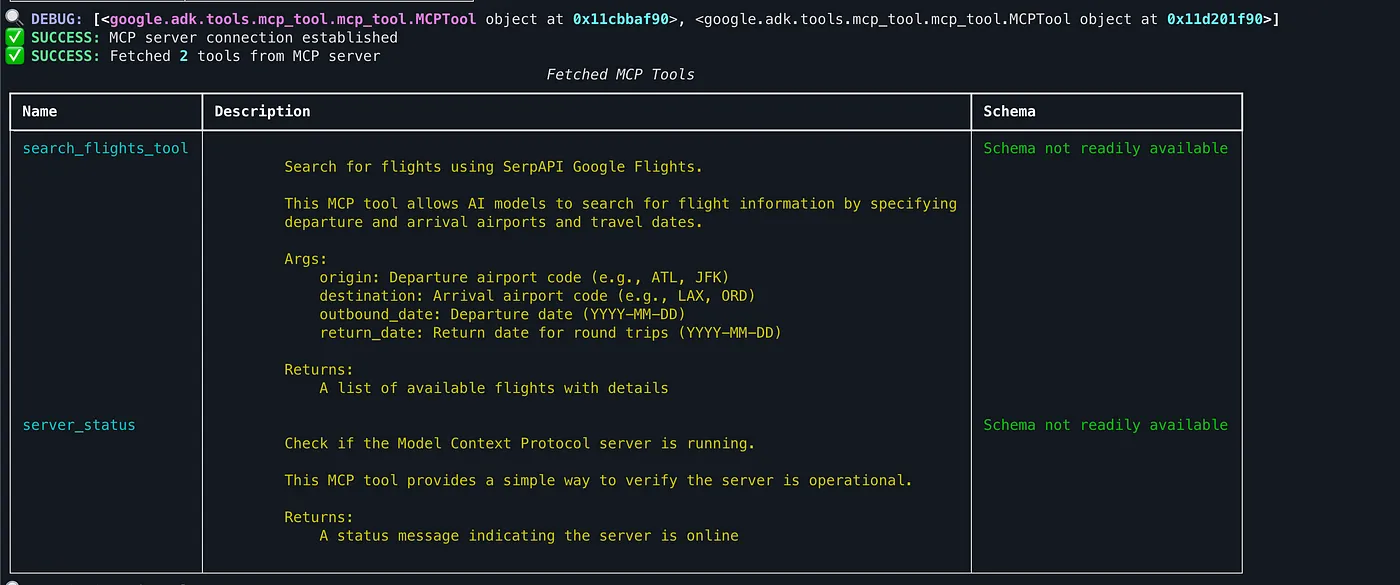Image resolution: width=1400 pixels, height=585 pixels.
Task: Click the Fetched MCP Tools table title
Action: (x=620, y=74)
